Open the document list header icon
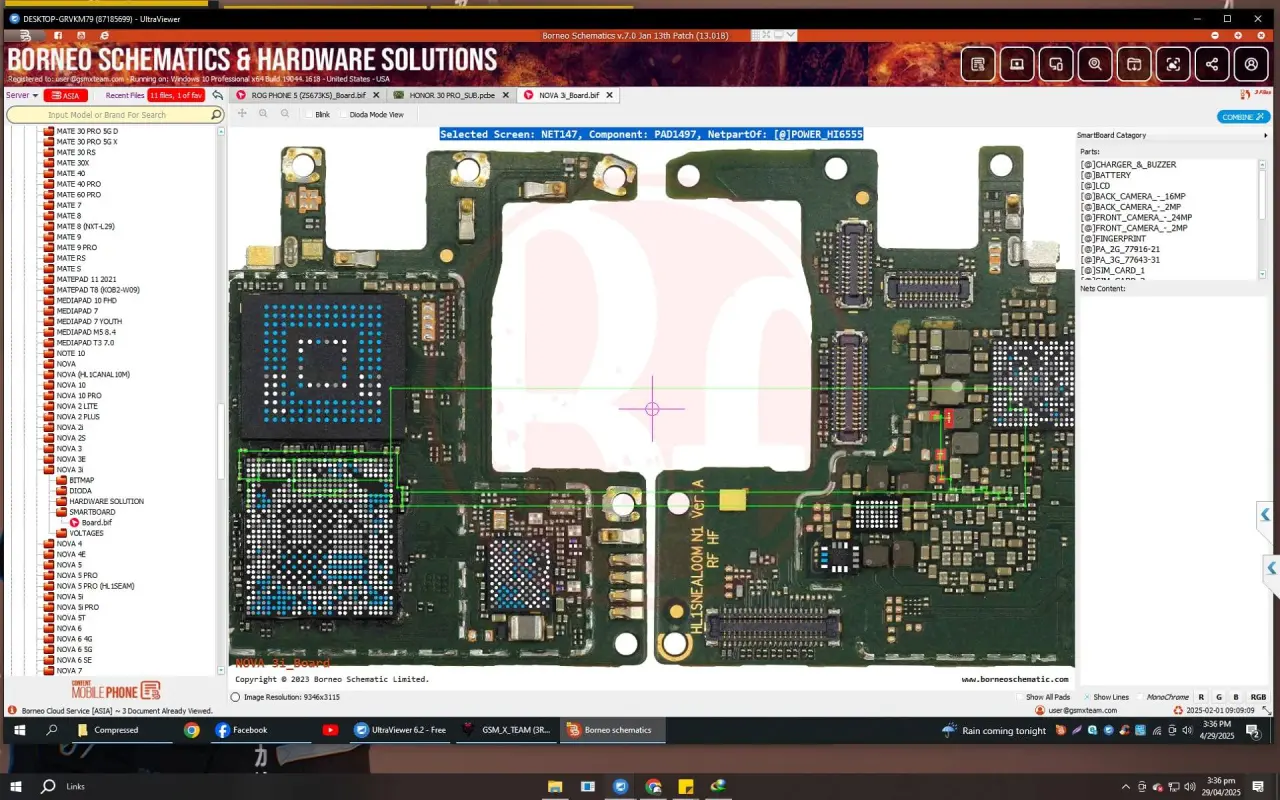This screenshot has width=1280, height=800. click(x=978, y=64)
